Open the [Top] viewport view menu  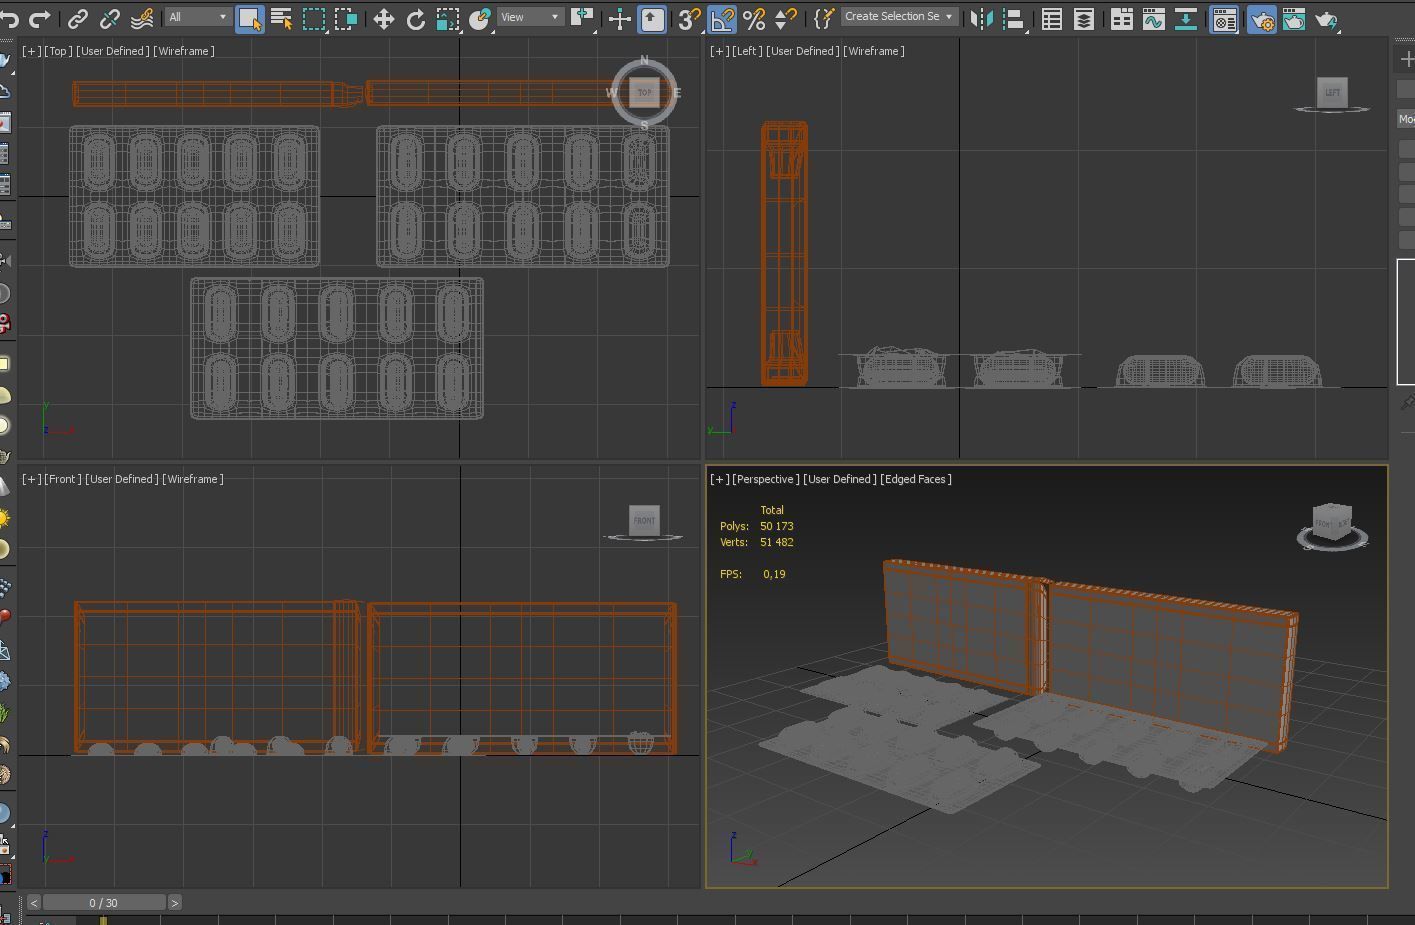58,51
